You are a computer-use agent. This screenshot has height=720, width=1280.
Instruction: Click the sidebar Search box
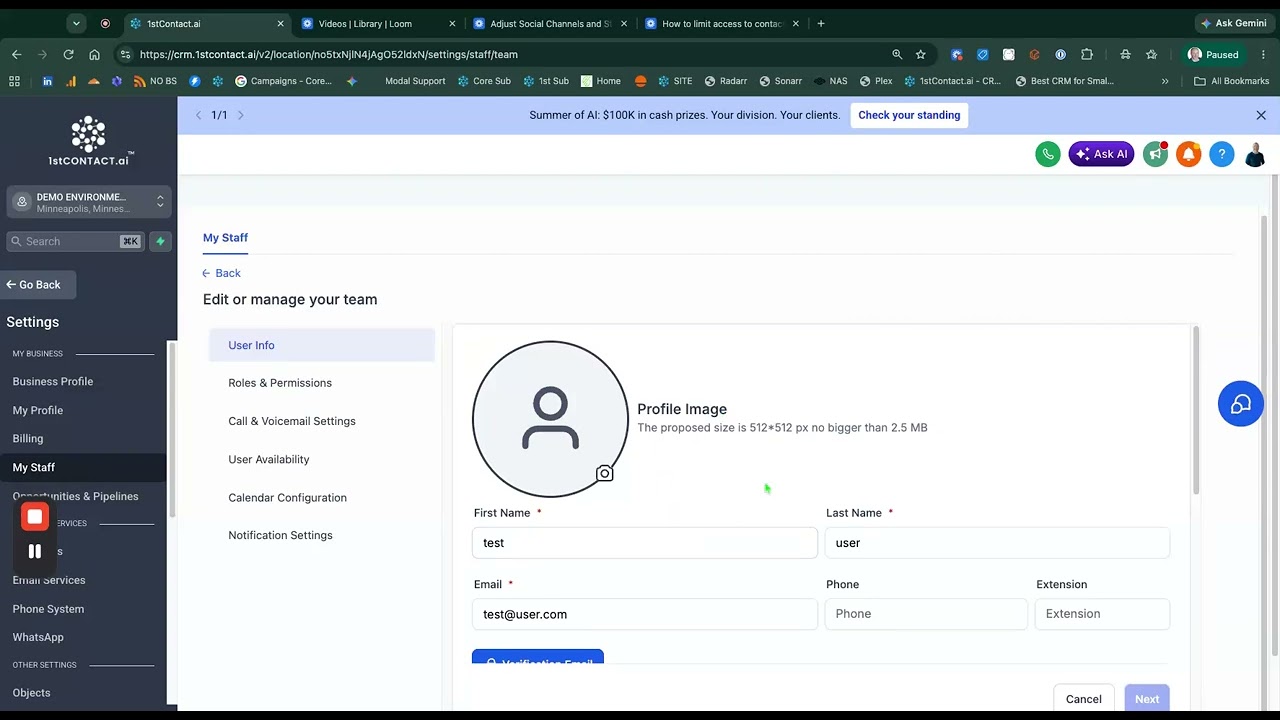(75, 241)
